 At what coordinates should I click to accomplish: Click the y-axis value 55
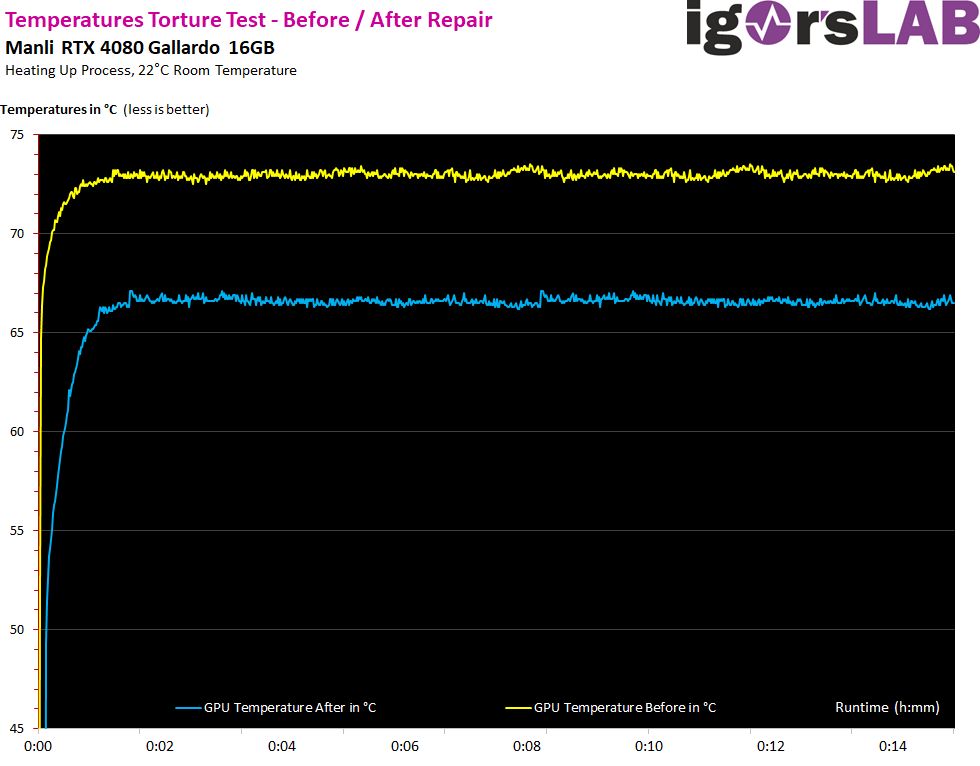click(x=17, y=530)
